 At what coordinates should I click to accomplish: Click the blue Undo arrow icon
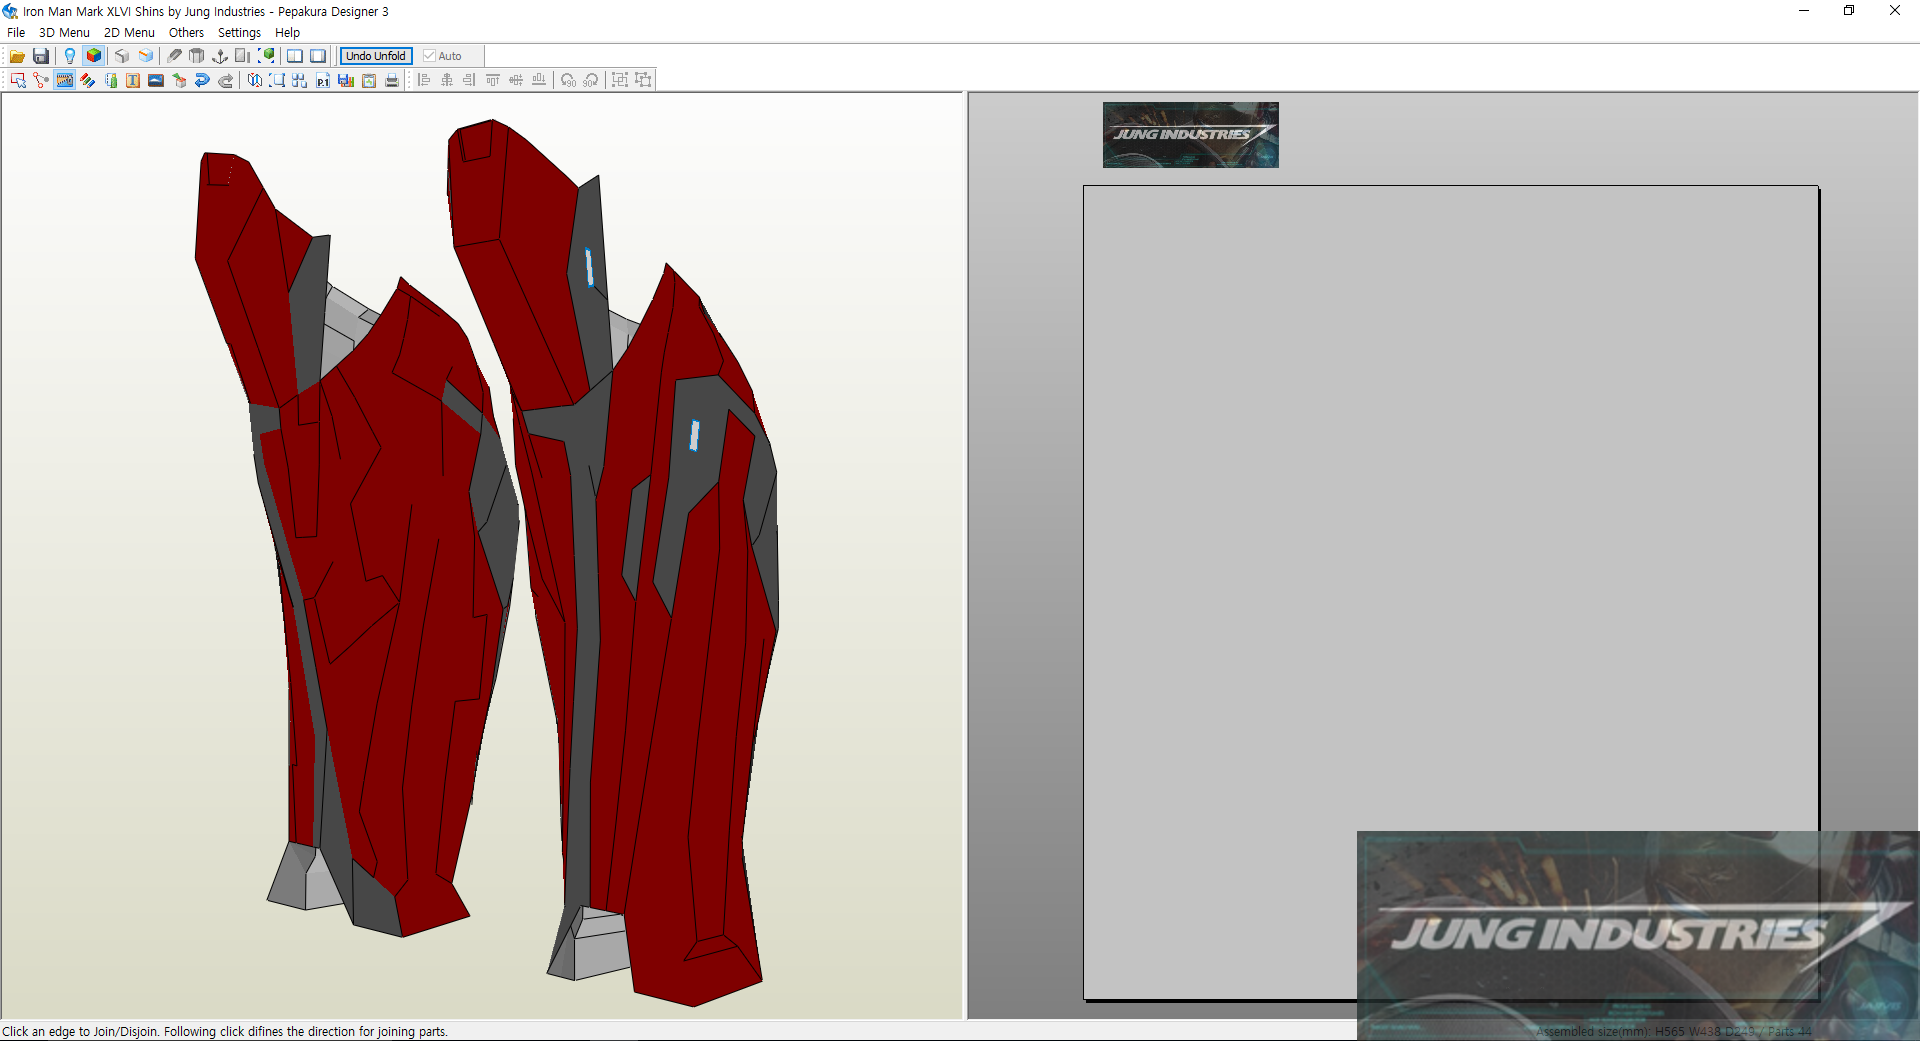coord(202,80)
